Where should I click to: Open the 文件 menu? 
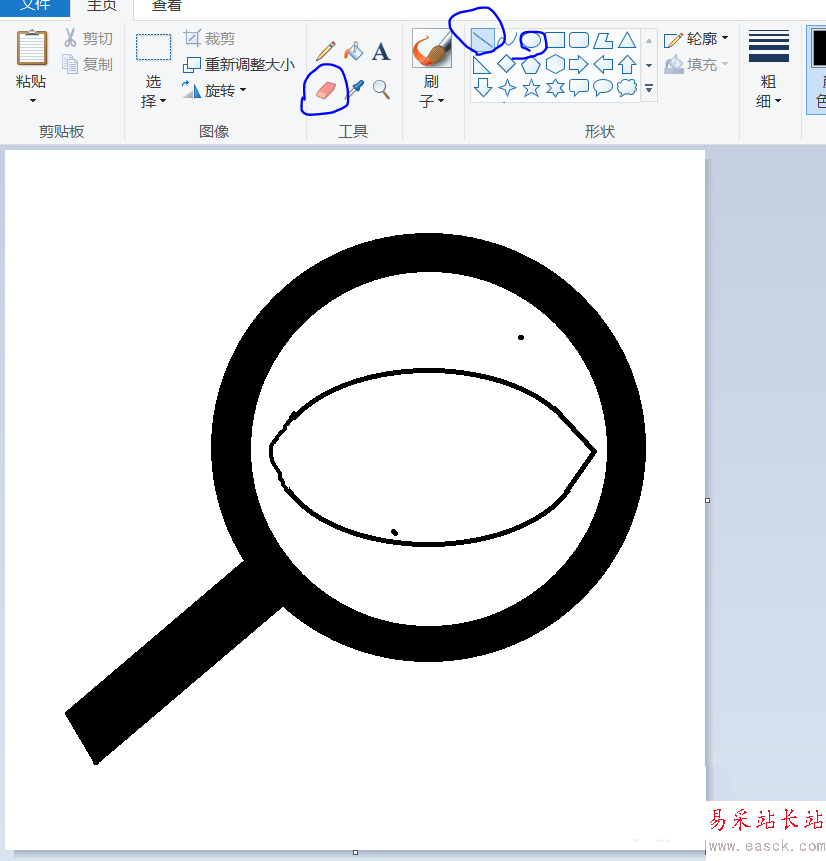35,7
